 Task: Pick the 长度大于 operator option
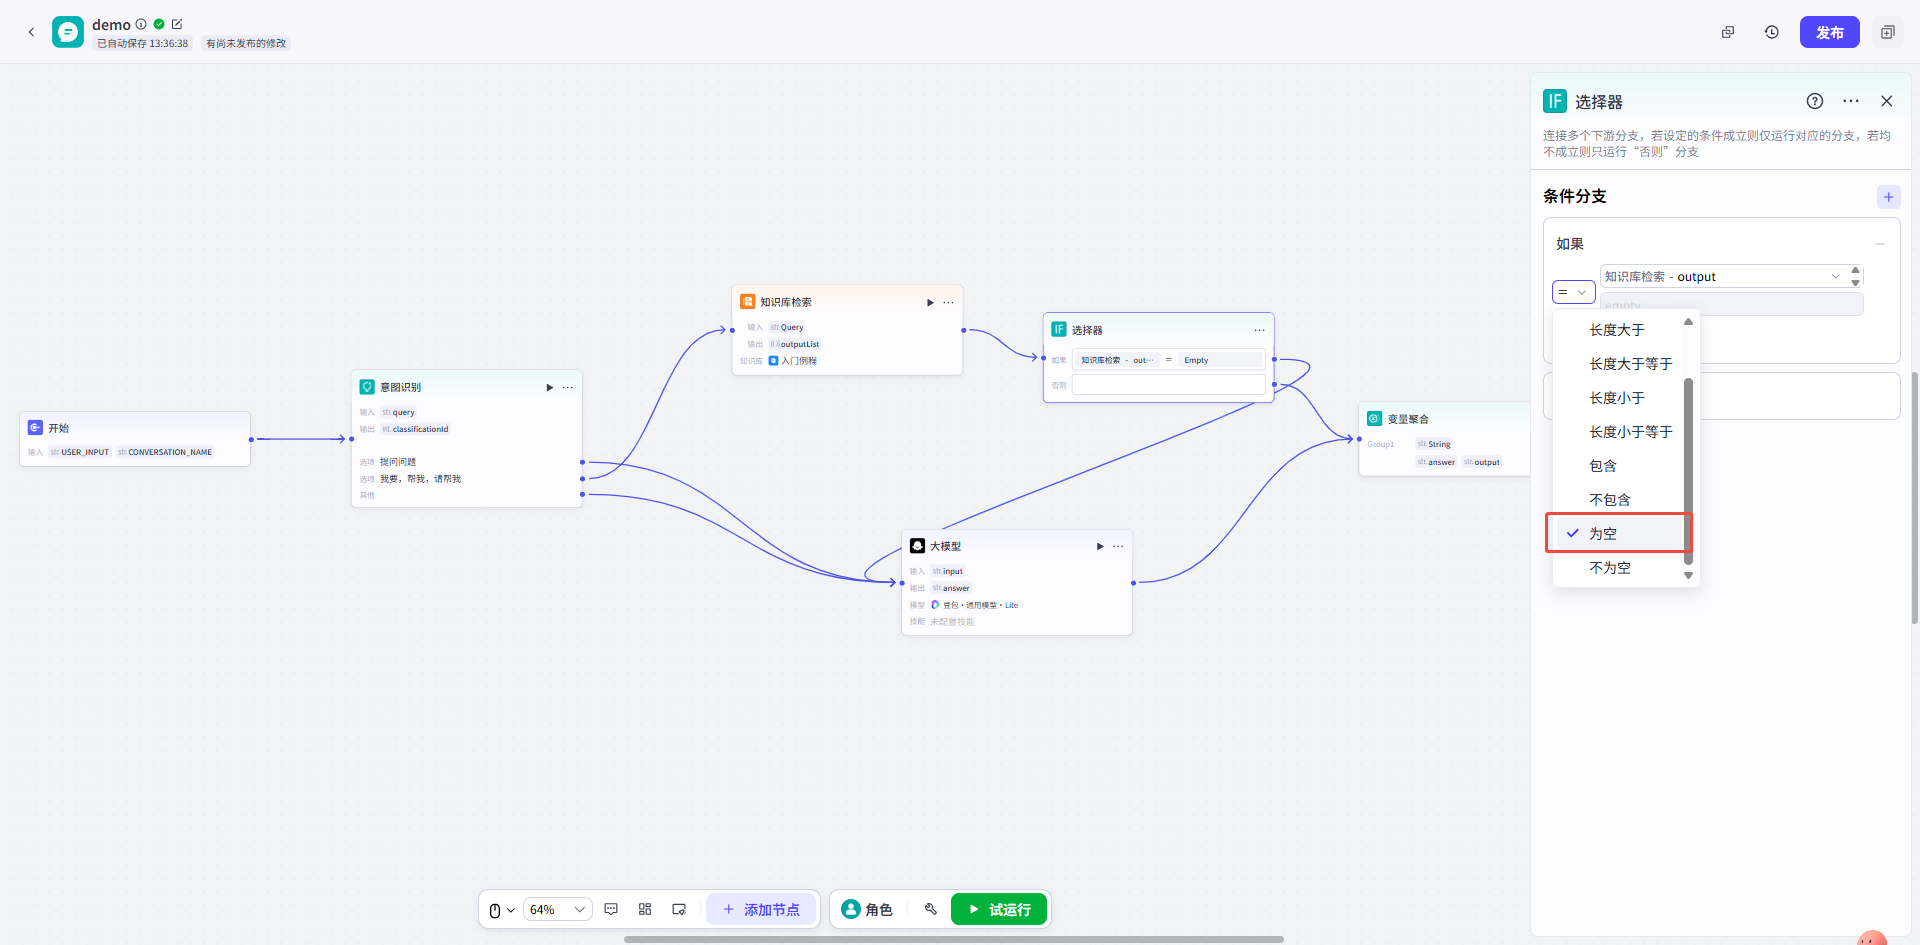1616,329
